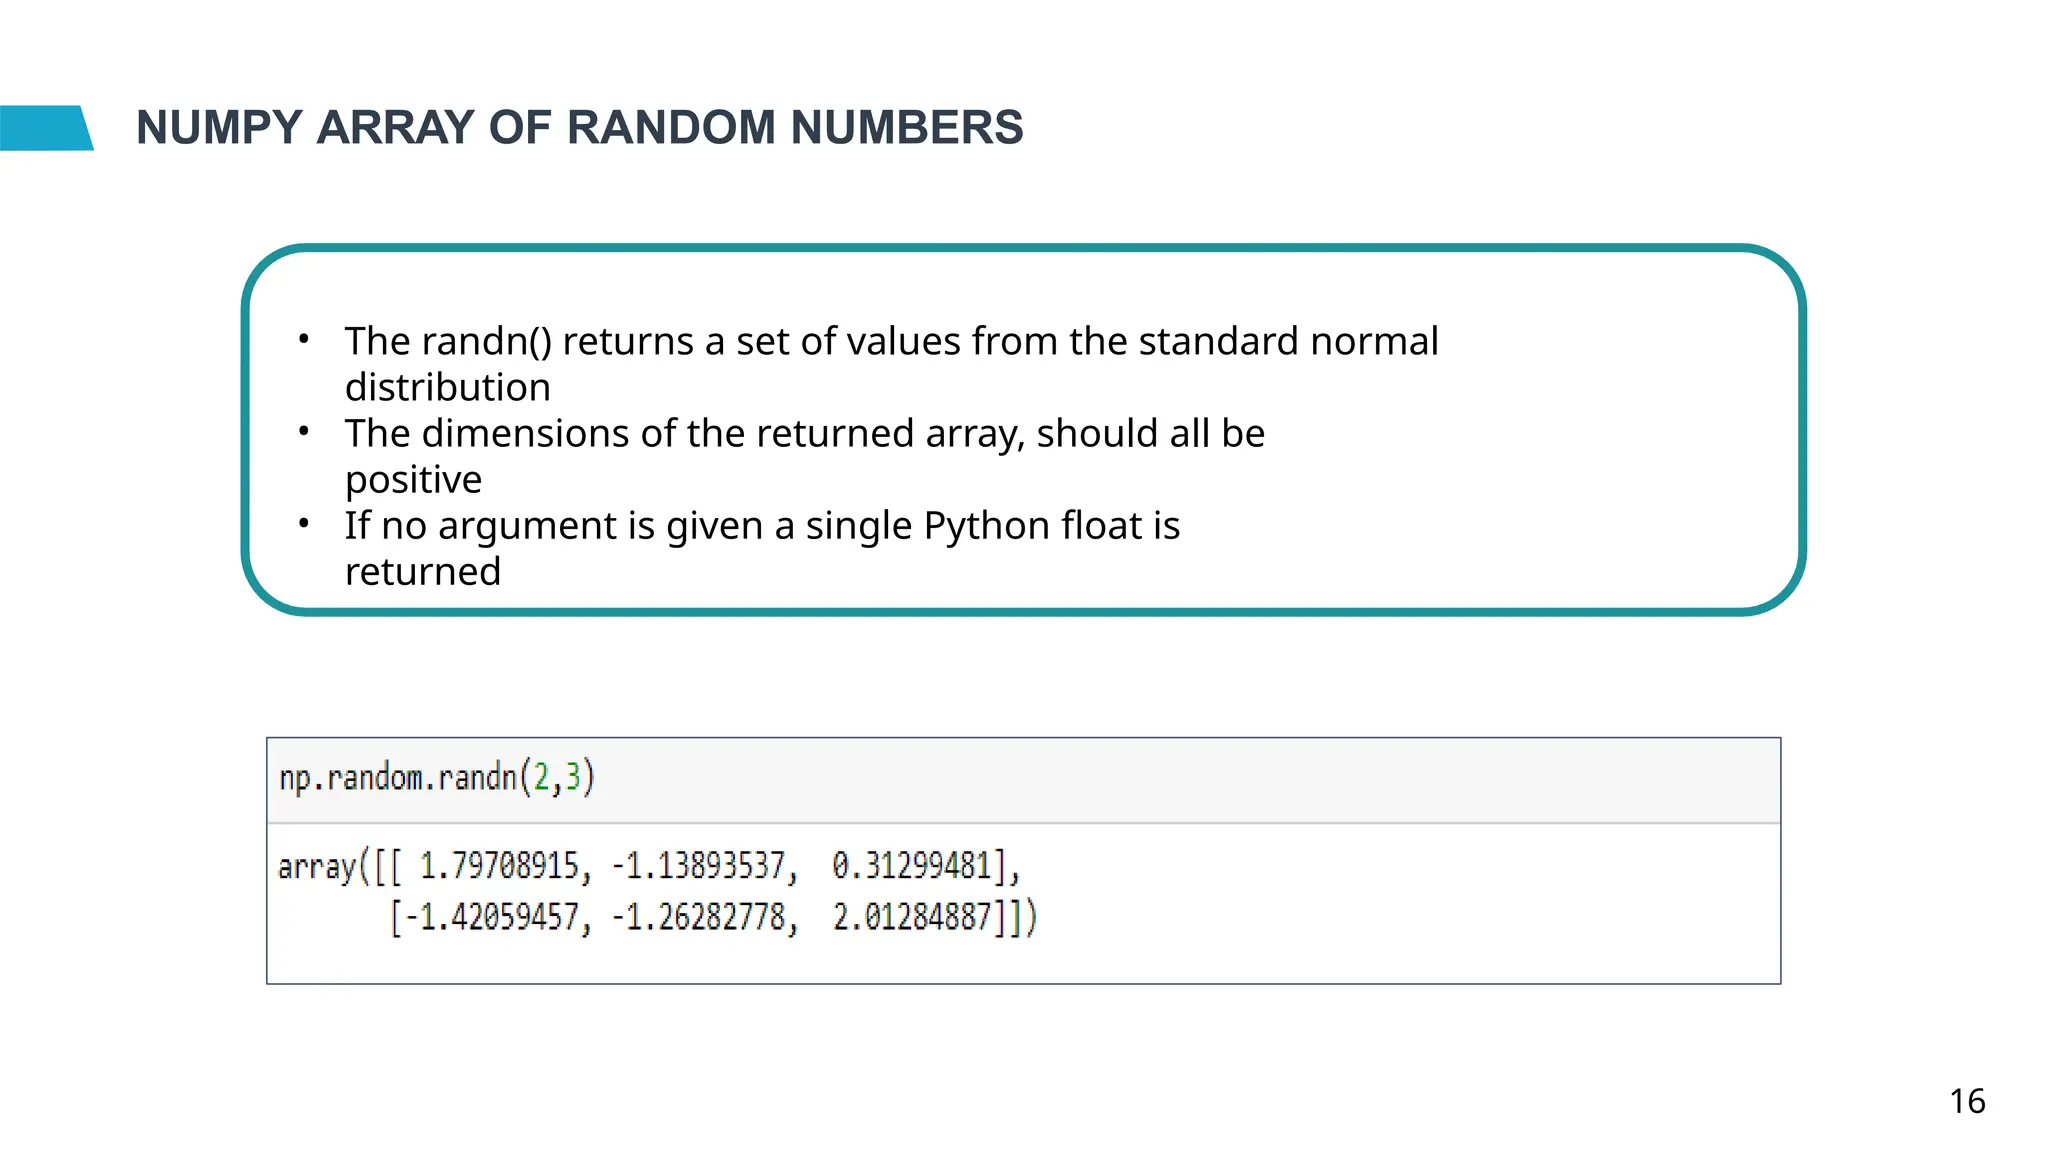This screenshot has width=2048, height=1152.
Task: Click the first bullet line about randn()
Action: tap(891, 342)
